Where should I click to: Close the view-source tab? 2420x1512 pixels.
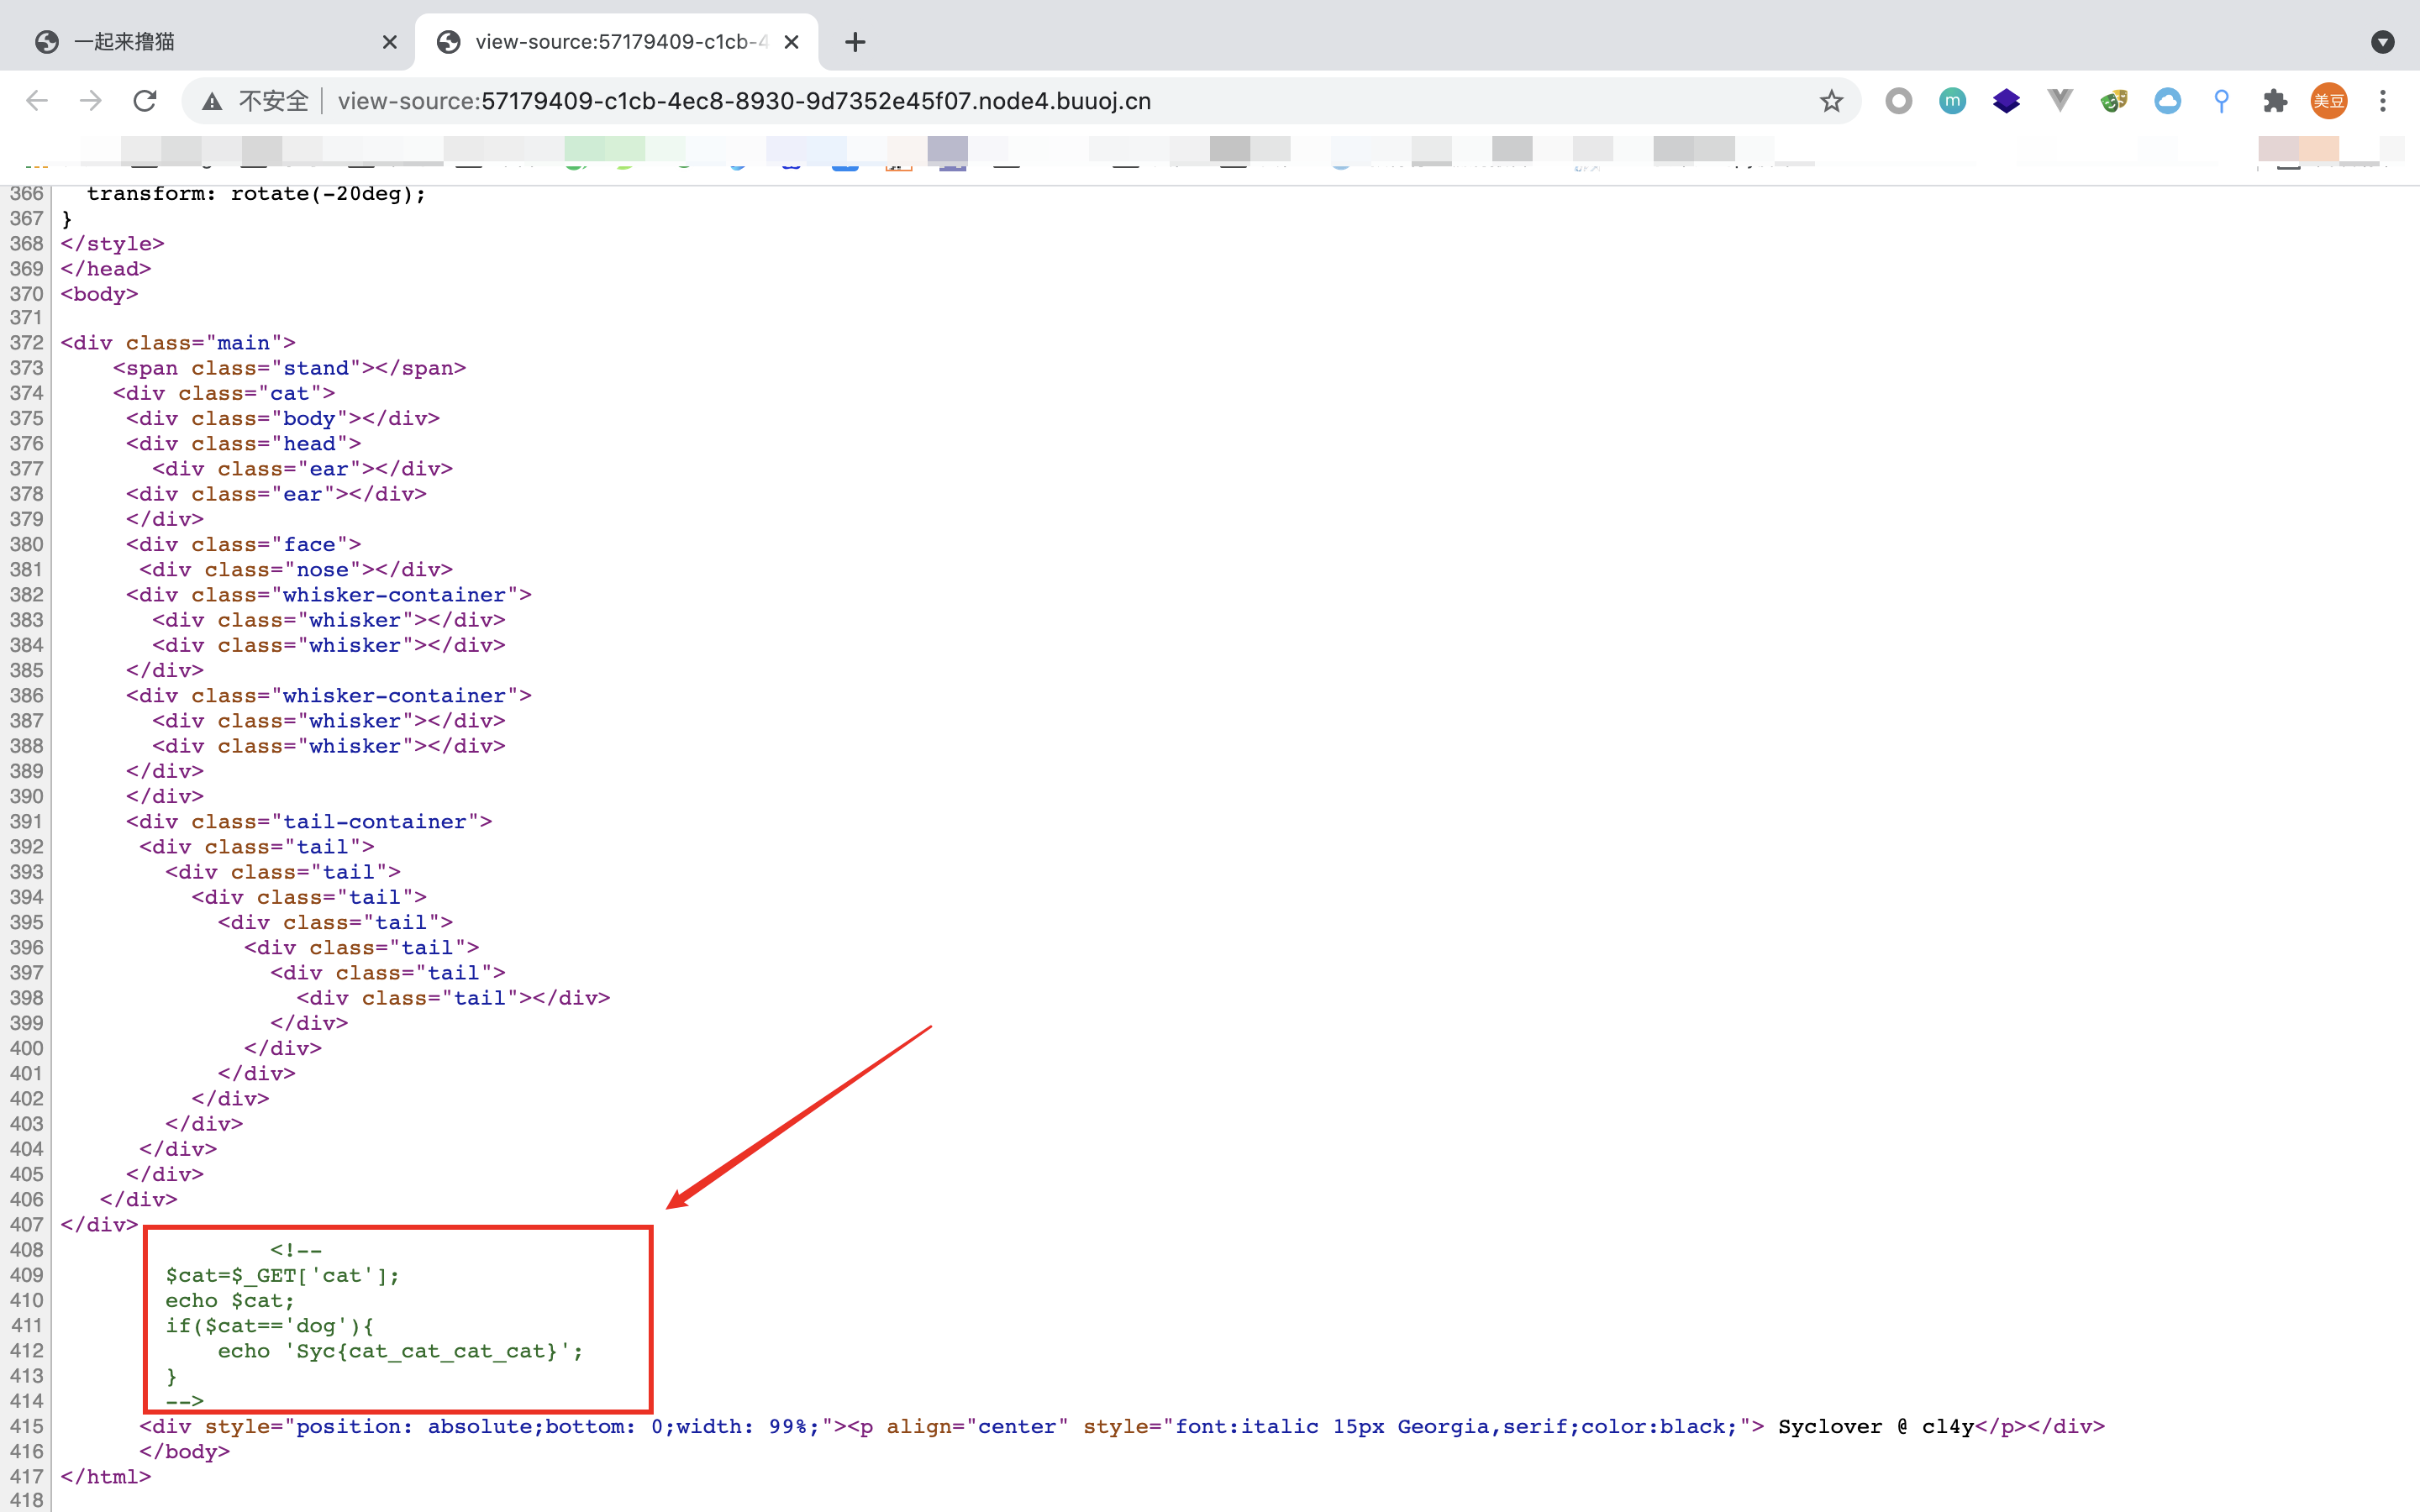(791, 42)
